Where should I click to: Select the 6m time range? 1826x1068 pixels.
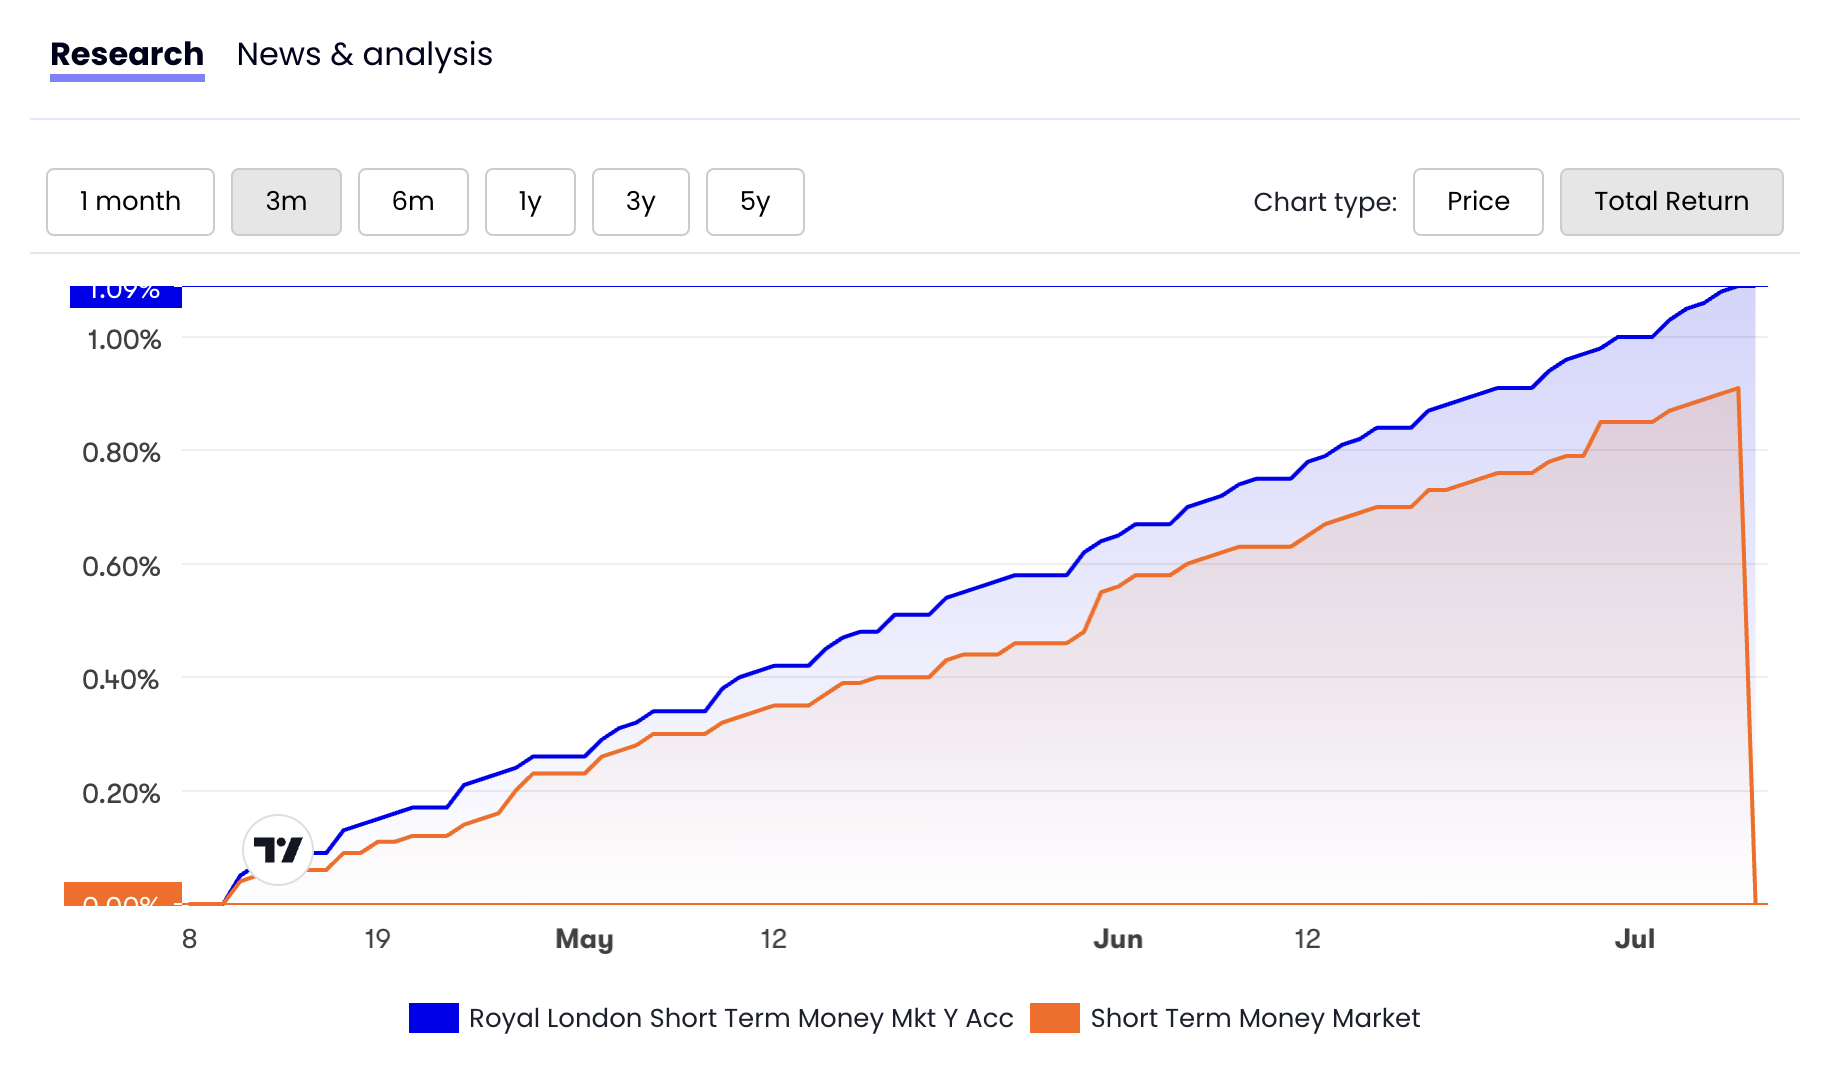pyautogui.click(x=413, y=202)
